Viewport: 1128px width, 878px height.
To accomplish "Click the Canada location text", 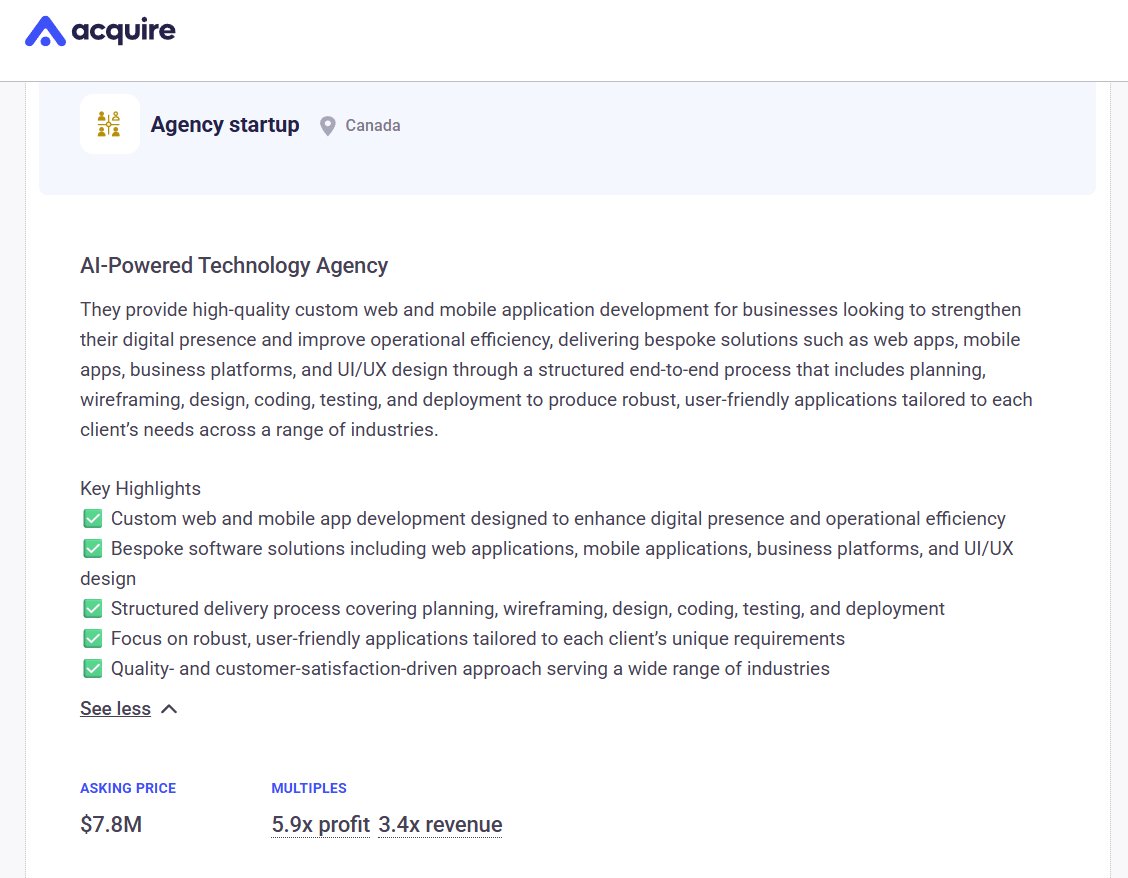I will [373, 125].
